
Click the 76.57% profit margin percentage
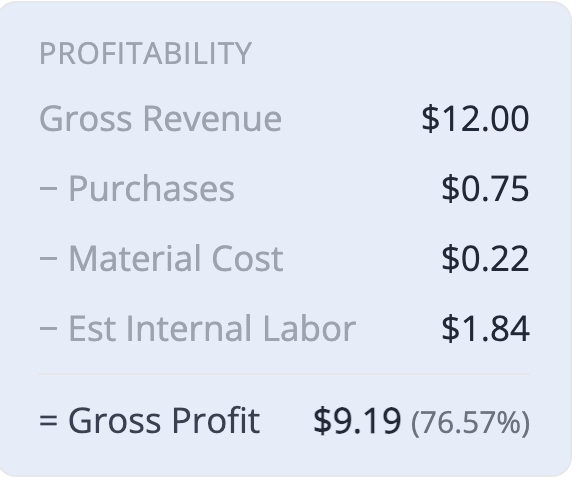[471, 423]
